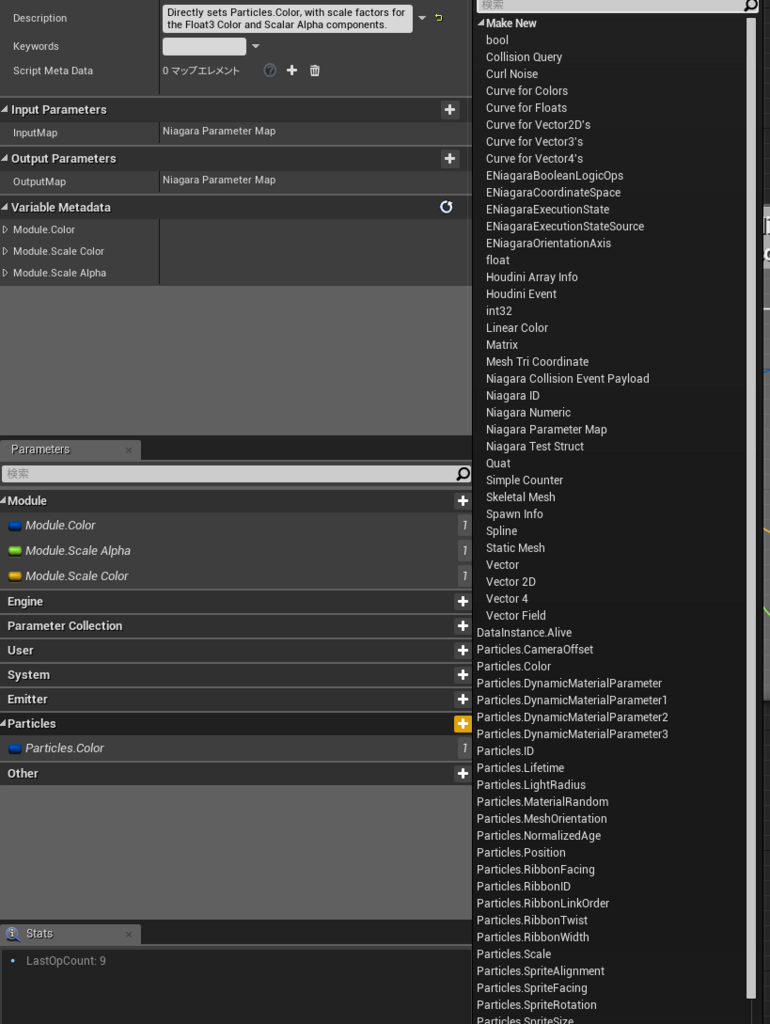Choose float from Make New list

click(x=498, y=260)
